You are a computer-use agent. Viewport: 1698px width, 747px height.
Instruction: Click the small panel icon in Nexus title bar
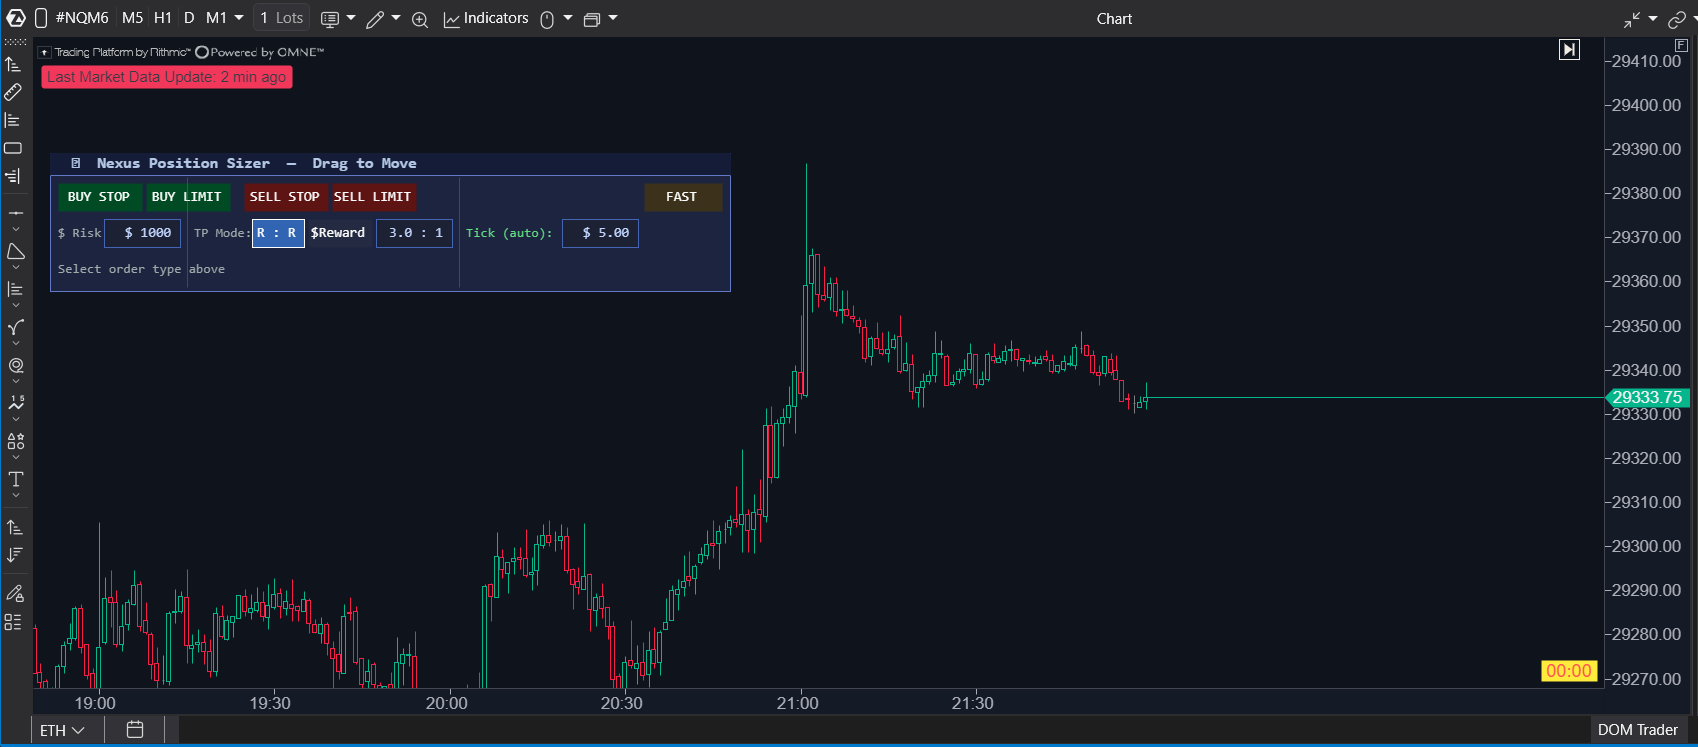[76, 164]
